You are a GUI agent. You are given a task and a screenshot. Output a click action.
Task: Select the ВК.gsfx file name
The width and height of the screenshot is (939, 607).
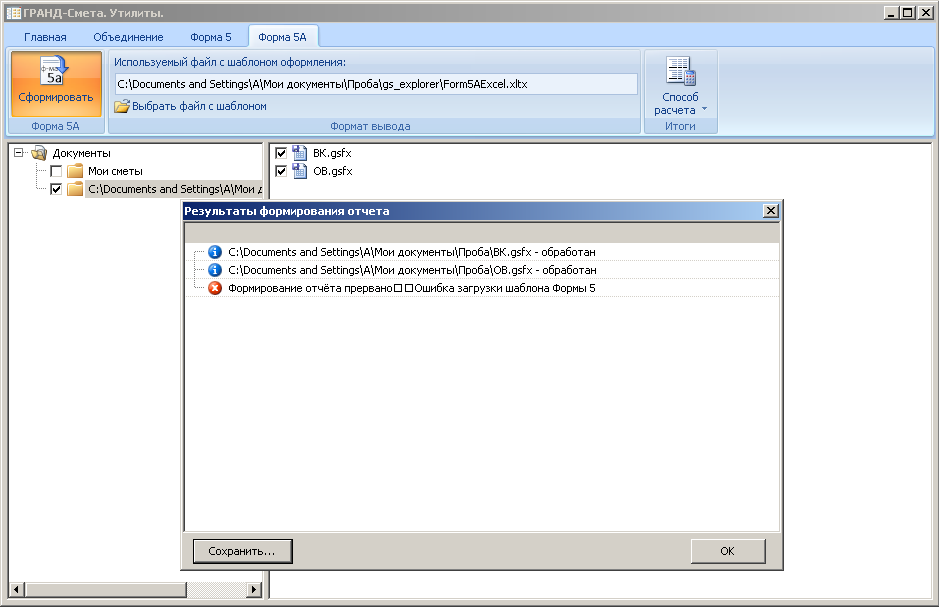(x=332, y=153)
